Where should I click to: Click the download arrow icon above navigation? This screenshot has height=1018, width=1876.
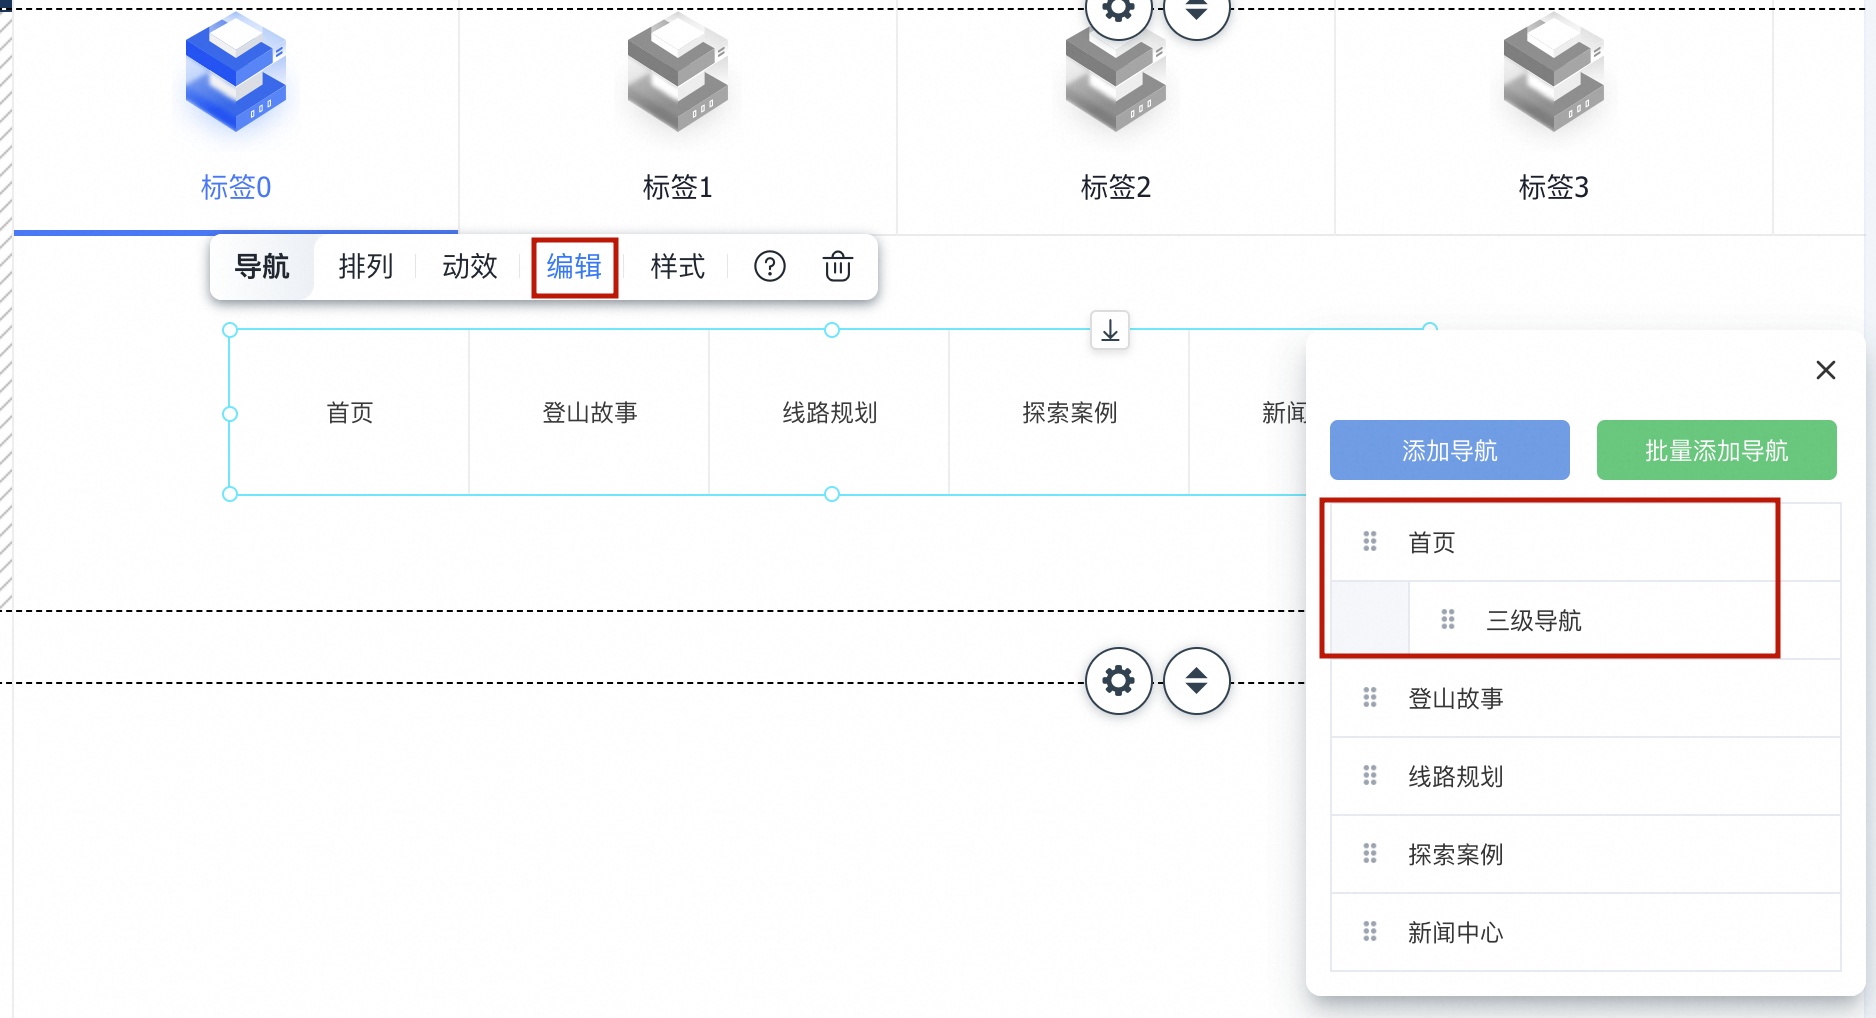(1110, 330)
